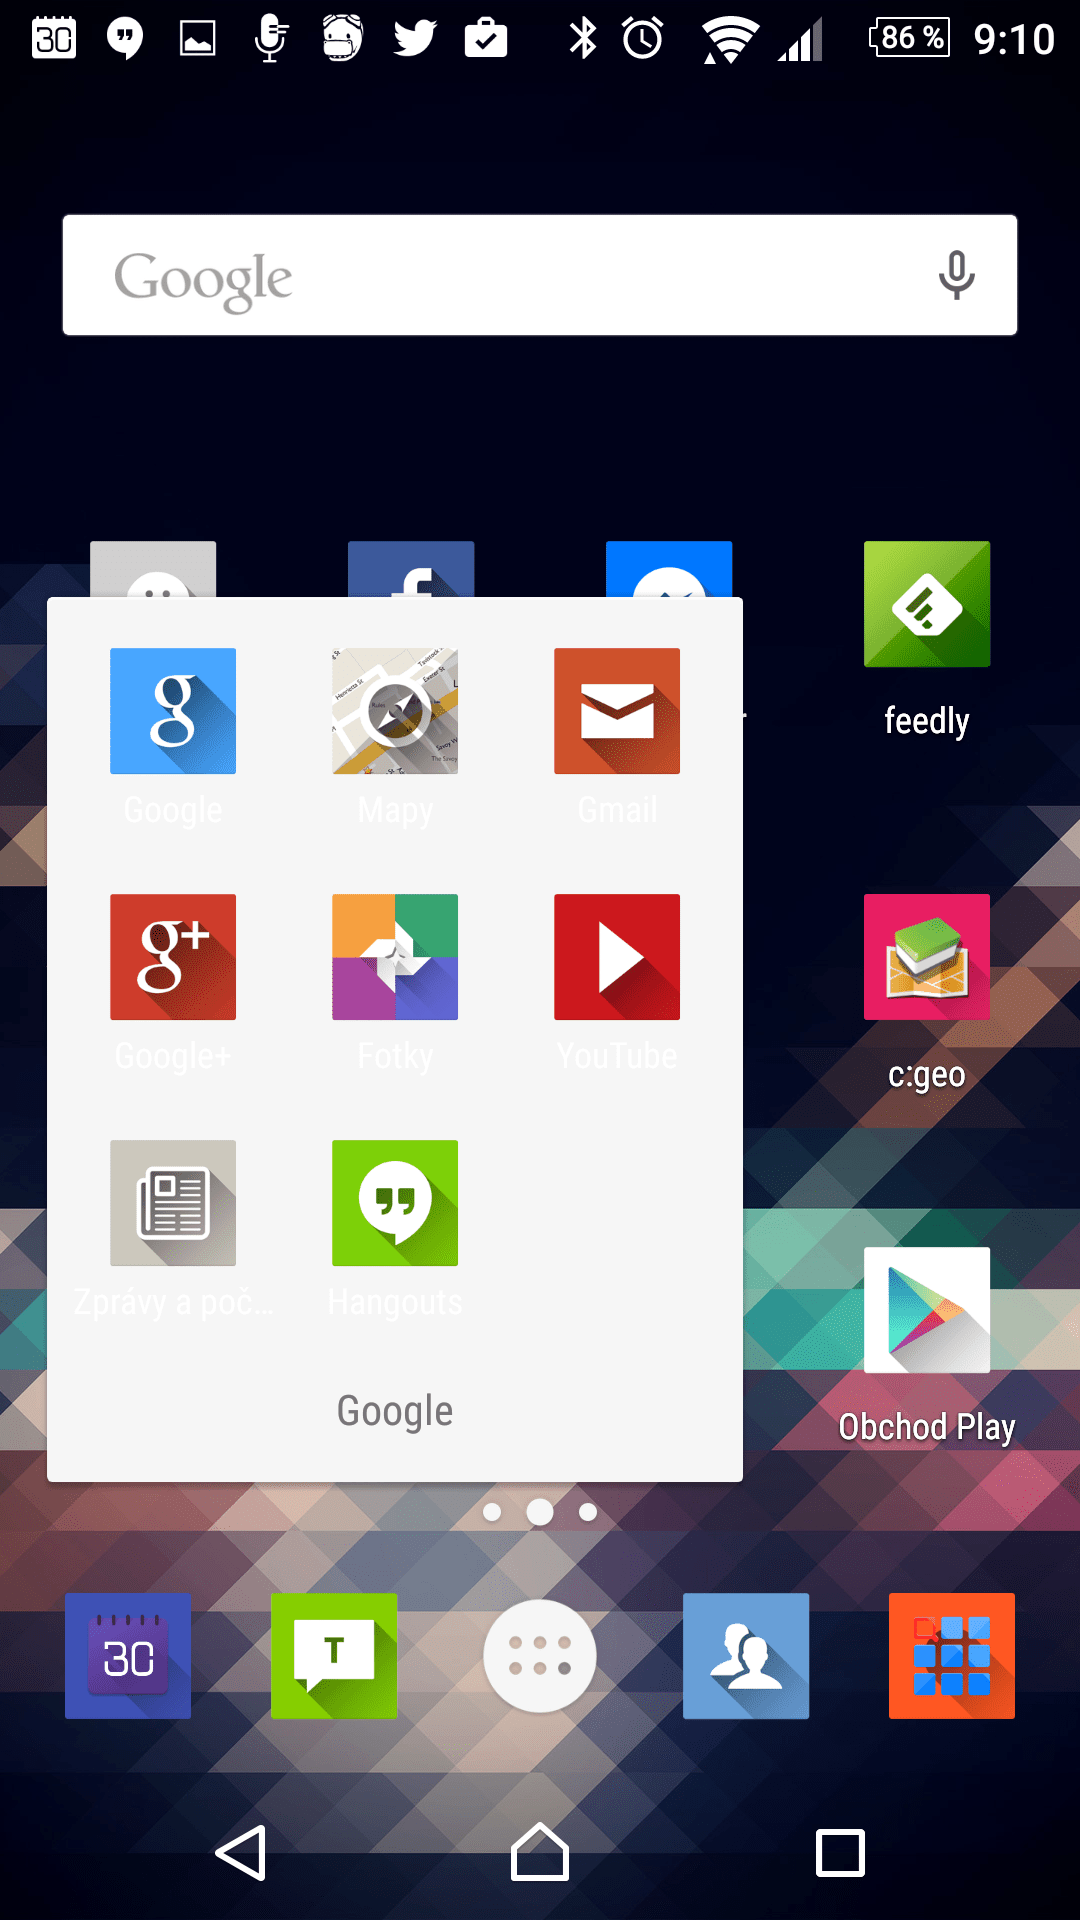Tap the calendar notification icon in status bar
Screen dimensions: 1080x1920
pos(54,38)
